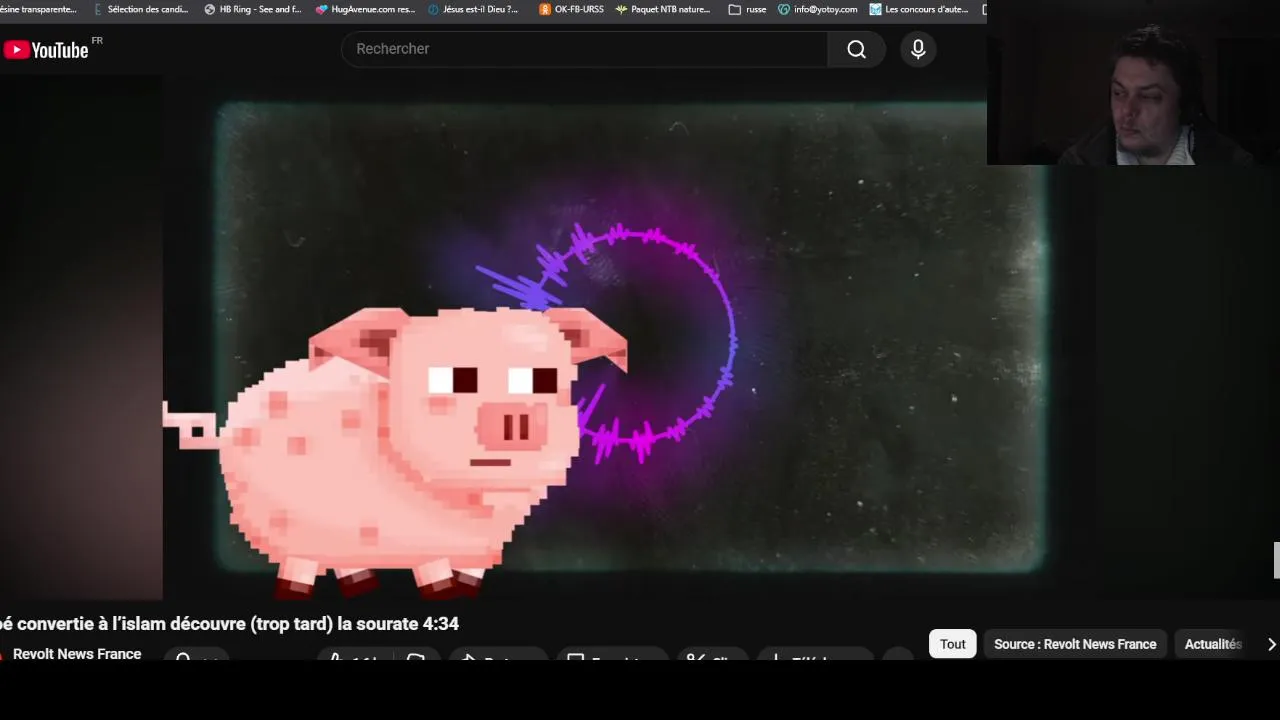Click the video title about sourate 4:34
The width and height of the screenshot is (1280, 720).
pyautogui.click(x=229, y=624)
